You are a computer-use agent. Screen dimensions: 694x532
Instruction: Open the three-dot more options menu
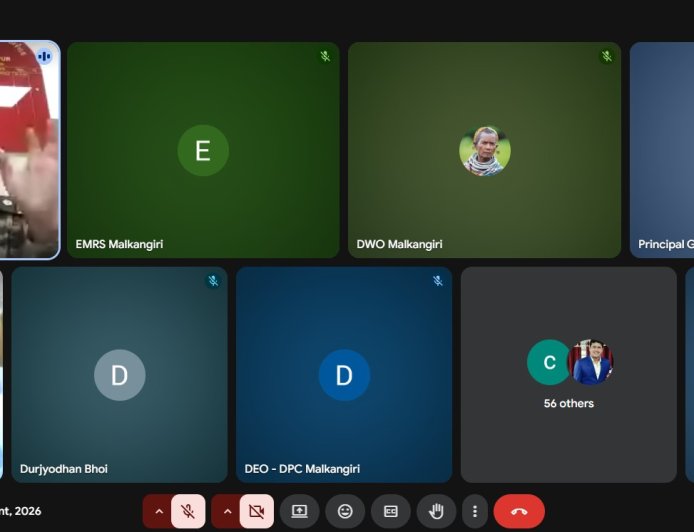click(474, 511)
